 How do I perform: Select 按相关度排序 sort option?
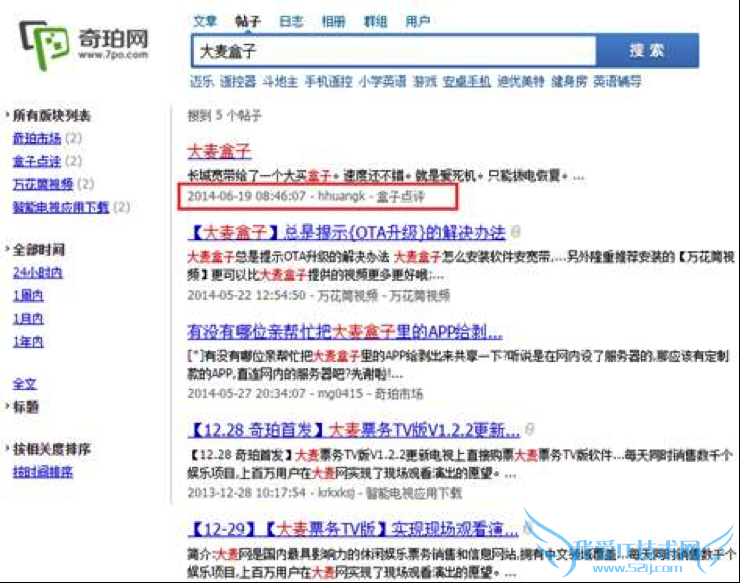pos(51,449)
